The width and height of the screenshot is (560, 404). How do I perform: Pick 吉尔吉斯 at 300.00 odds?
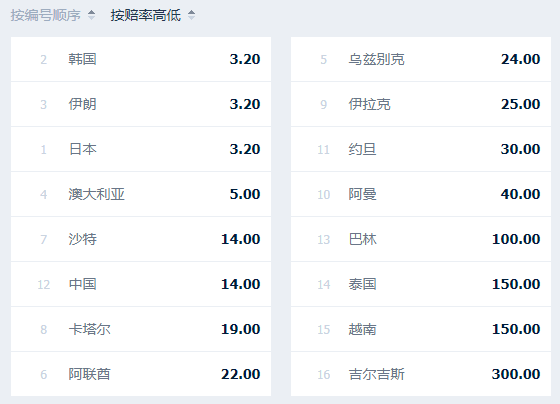pos(421,374)
